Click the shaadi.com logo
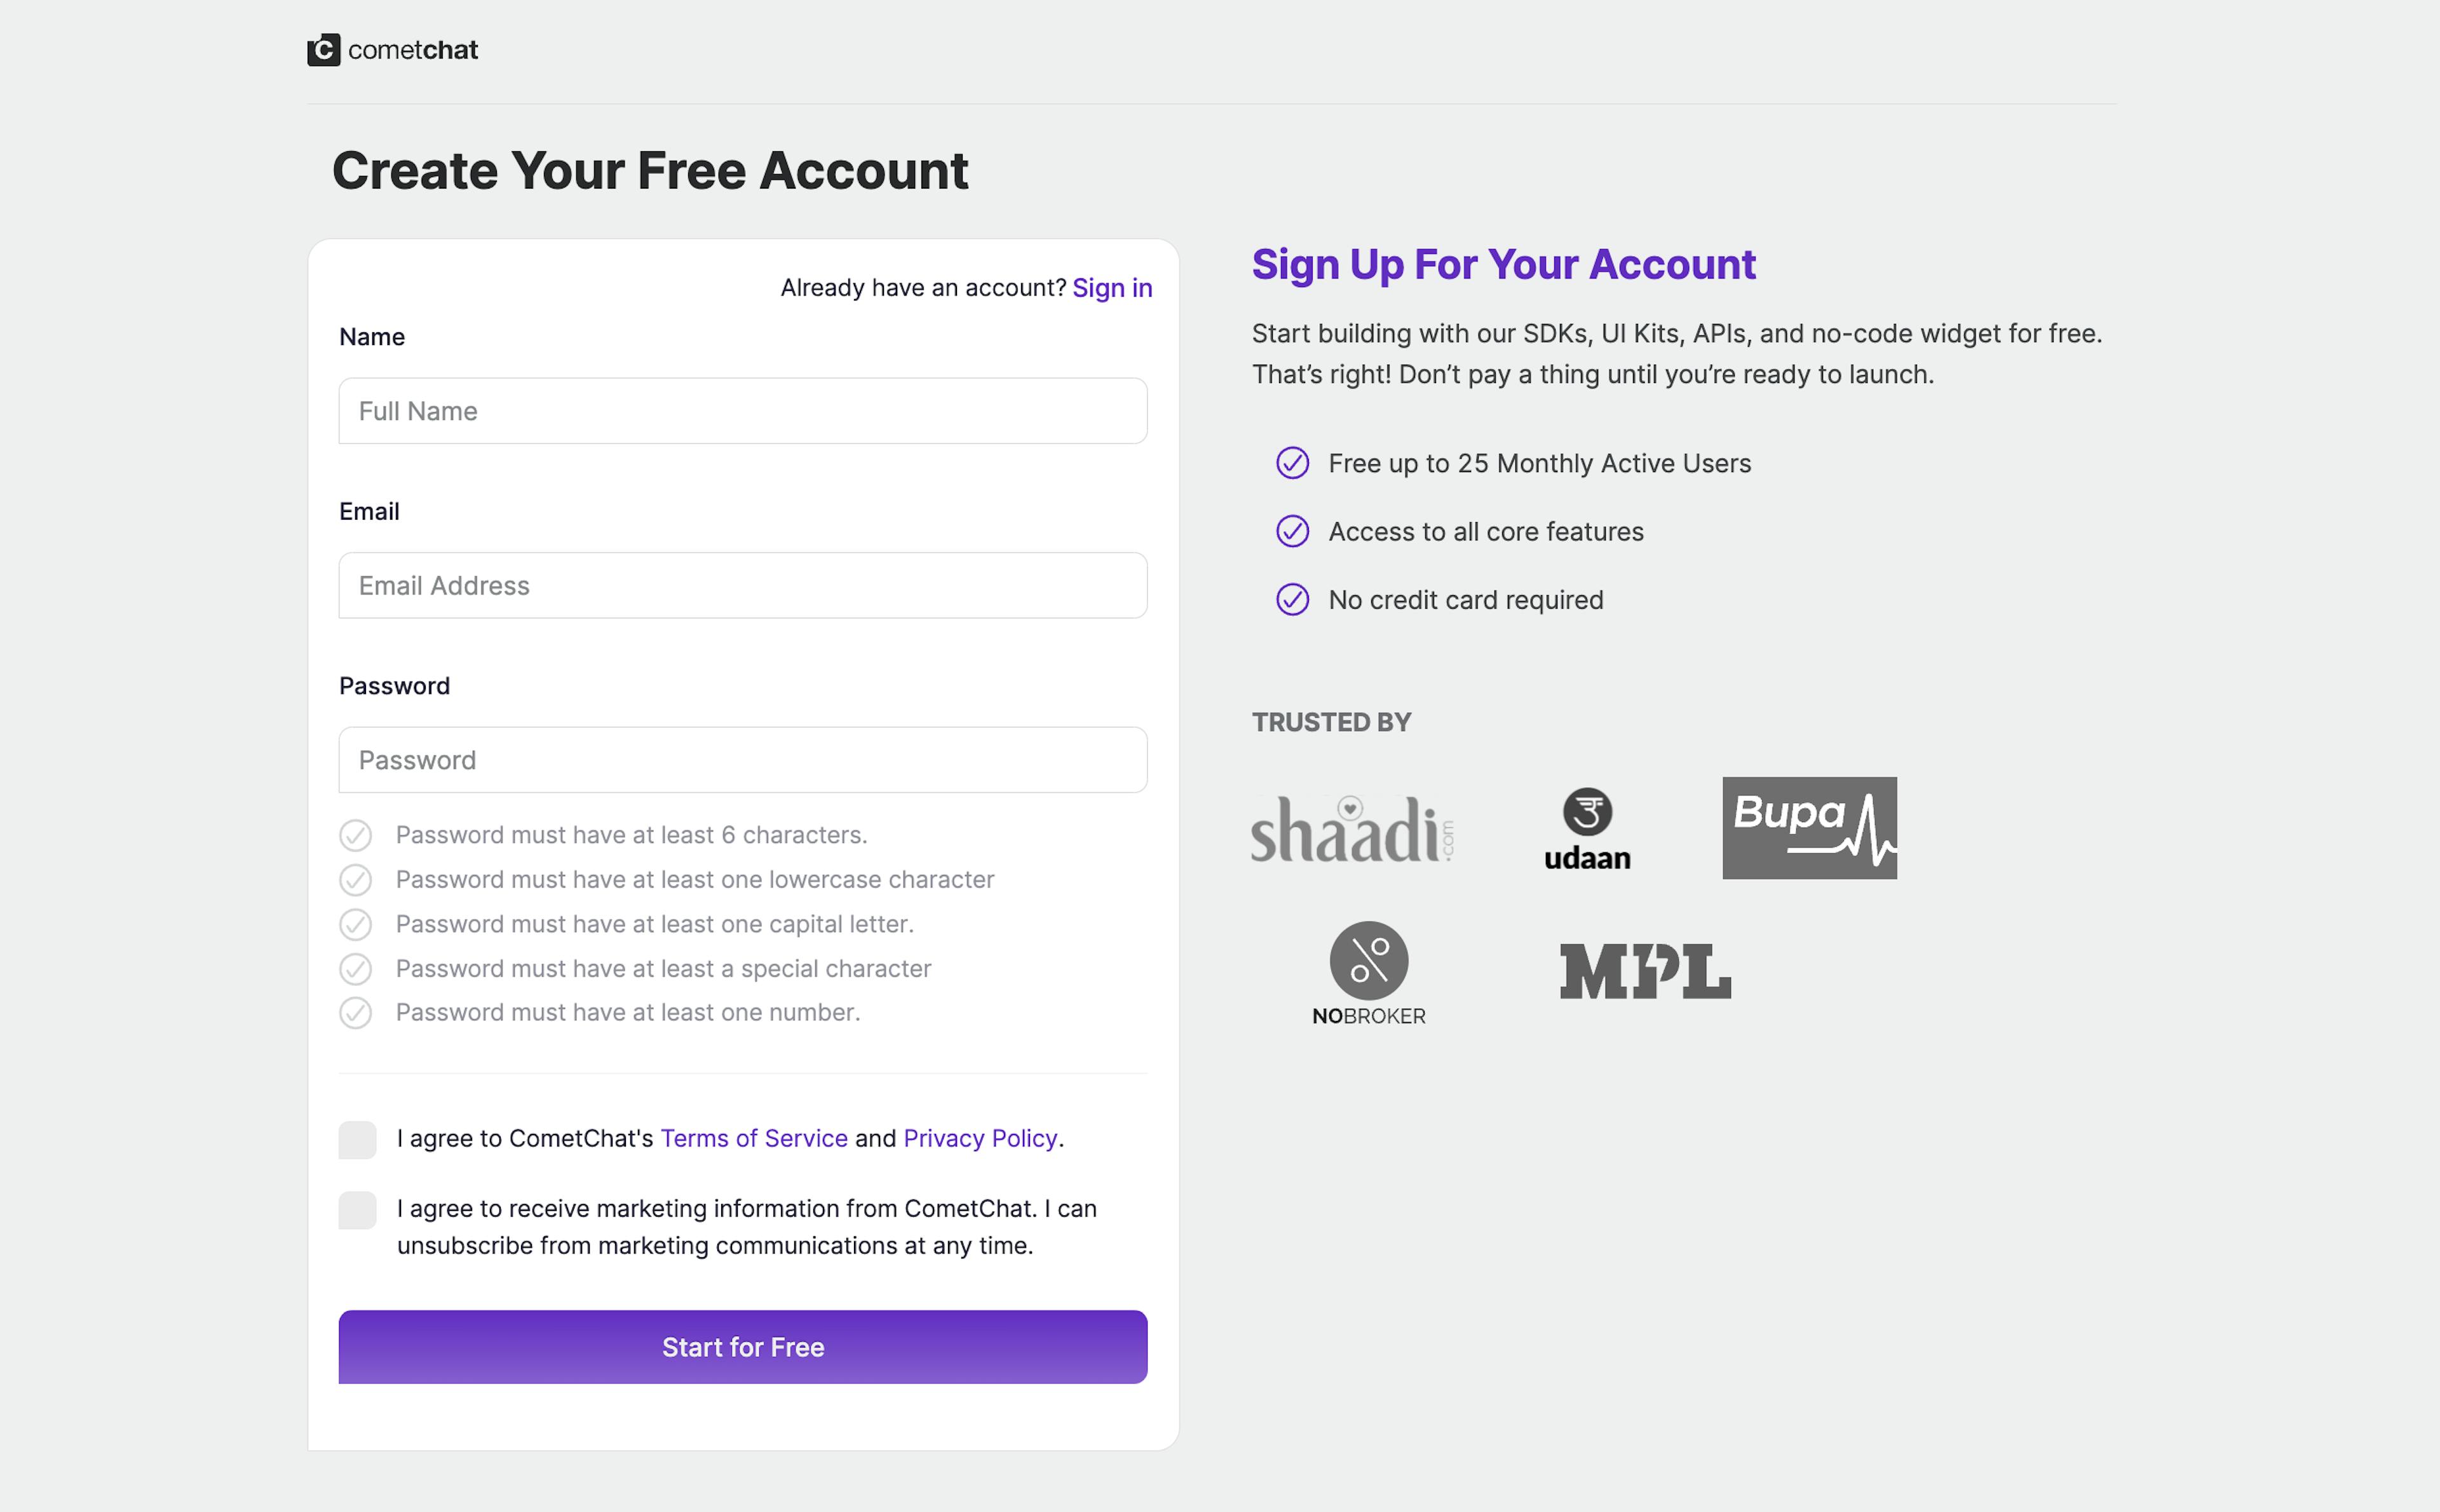The width and height of the screenshot is (2440, 1512). [1352, 829]
